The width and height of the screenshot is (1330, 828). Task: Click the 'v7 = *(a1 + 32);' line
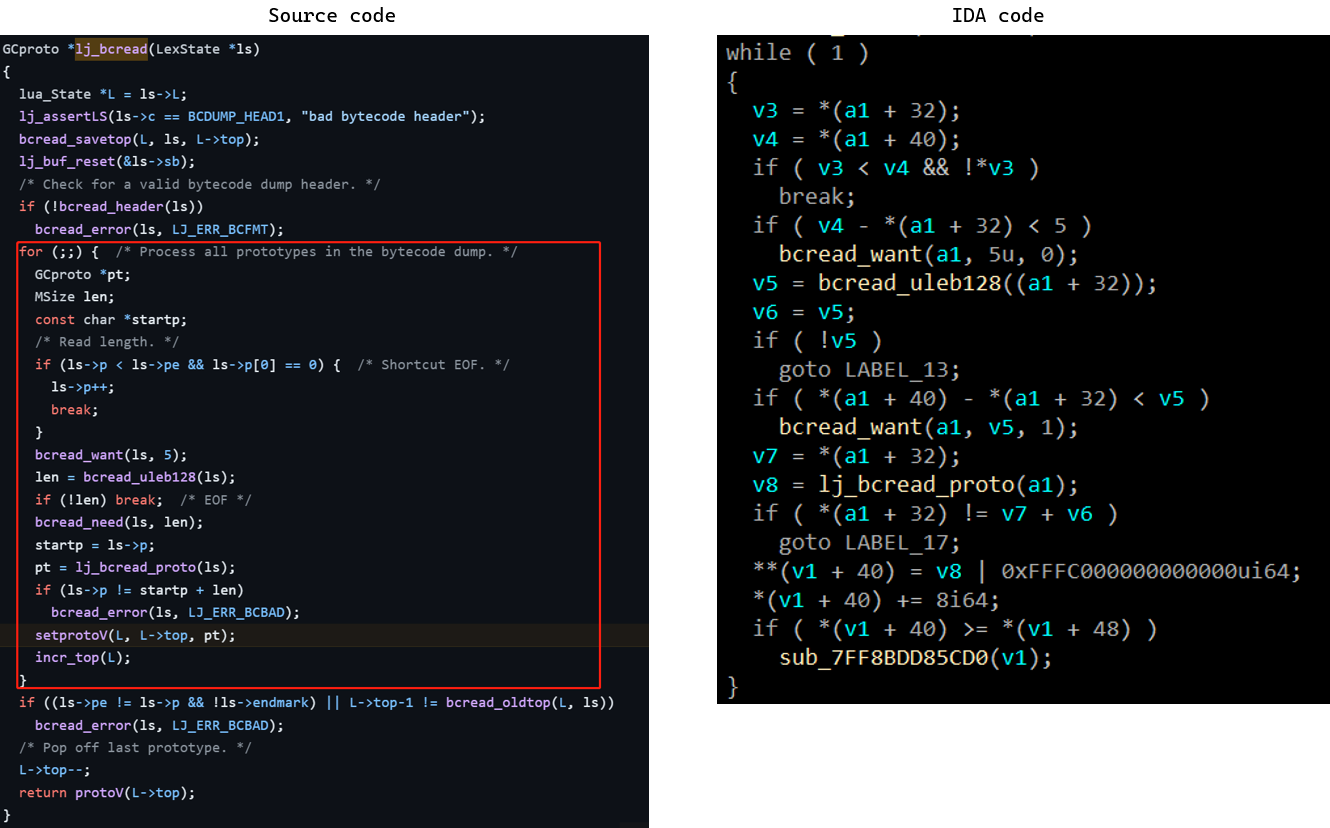856,456
